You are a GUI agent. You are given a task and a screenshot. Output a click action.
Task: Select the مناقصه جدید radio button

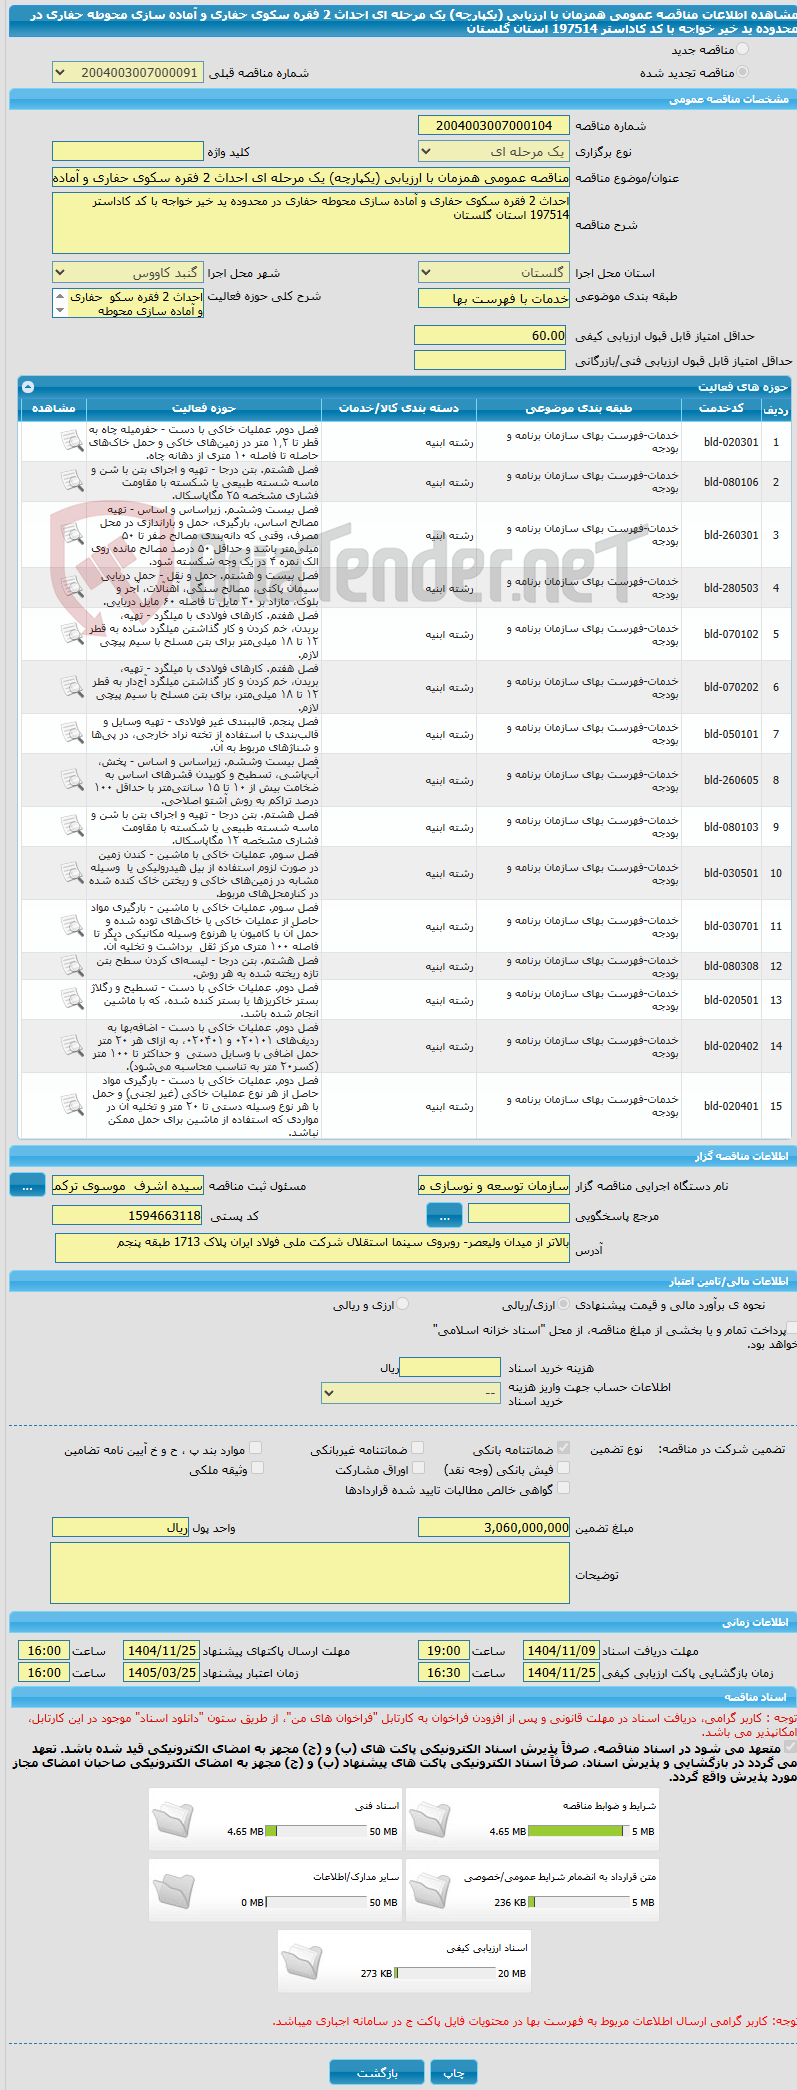741,49
